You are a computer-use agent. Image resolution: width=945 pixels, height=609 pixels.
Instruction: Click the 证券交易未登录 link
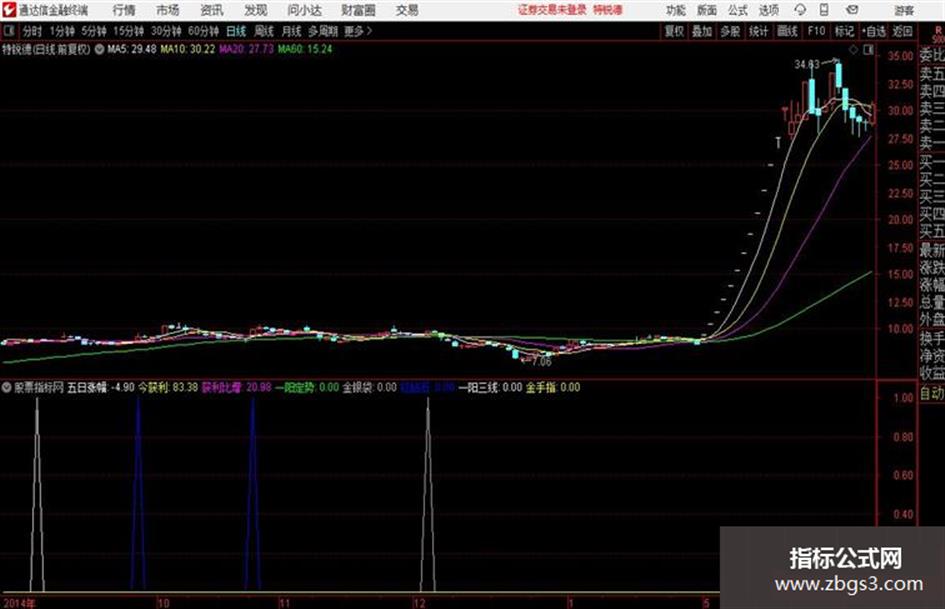click(x=552, y=10)
